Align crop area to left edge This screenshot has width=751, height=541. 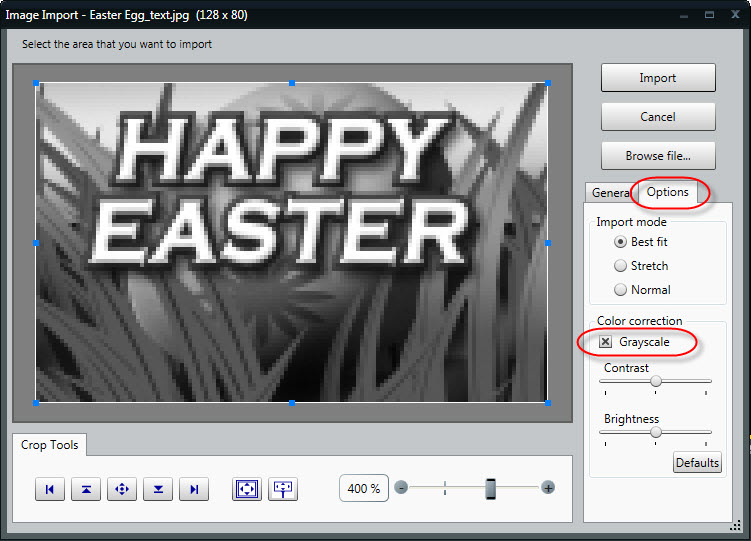click(50, 489)
